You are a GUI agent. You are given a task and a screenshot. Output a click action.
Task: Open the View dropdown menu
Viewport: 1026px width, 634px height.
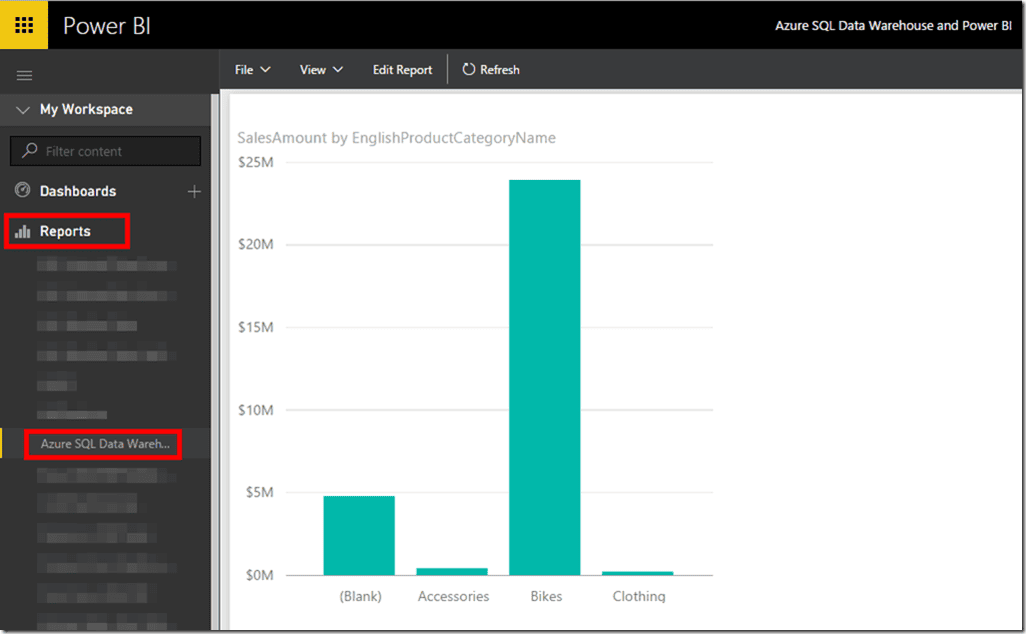[319, 69]
